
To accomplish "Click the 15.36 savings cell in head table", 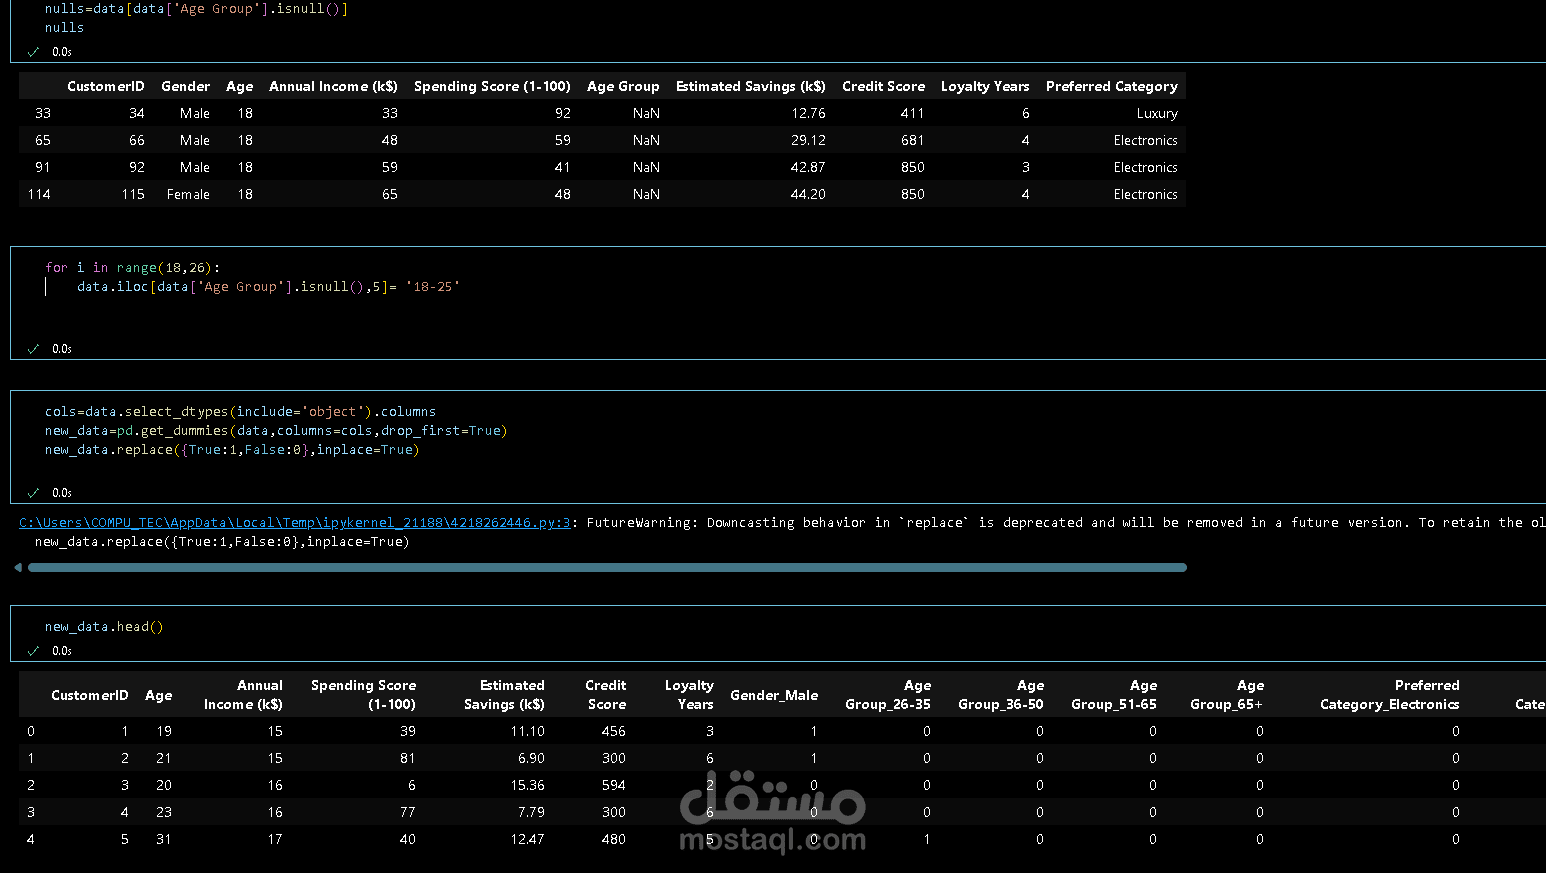I will coord(527,786).
